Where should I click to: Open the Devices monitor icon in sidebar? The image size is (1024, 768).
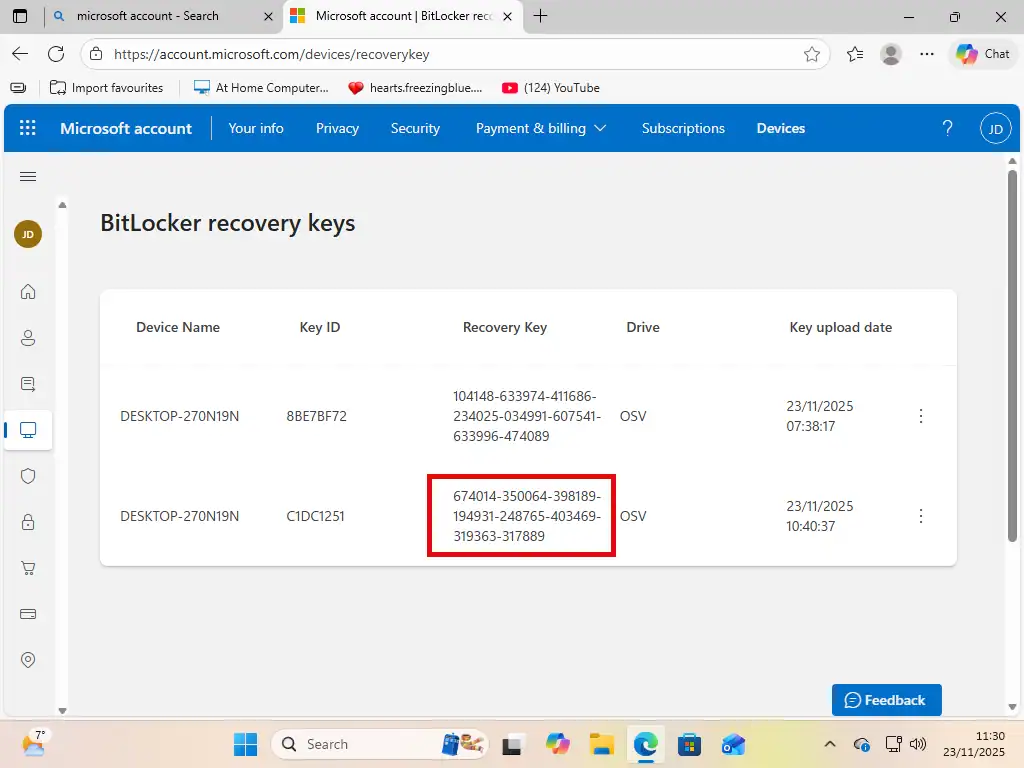28,430
